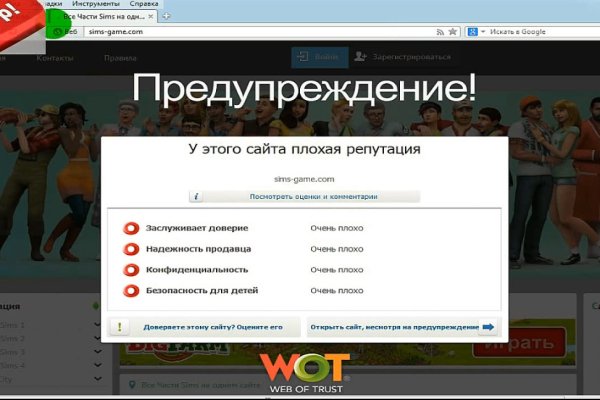Click the red rating icon for 'Заслуживает доверие'

pos(130,228)
